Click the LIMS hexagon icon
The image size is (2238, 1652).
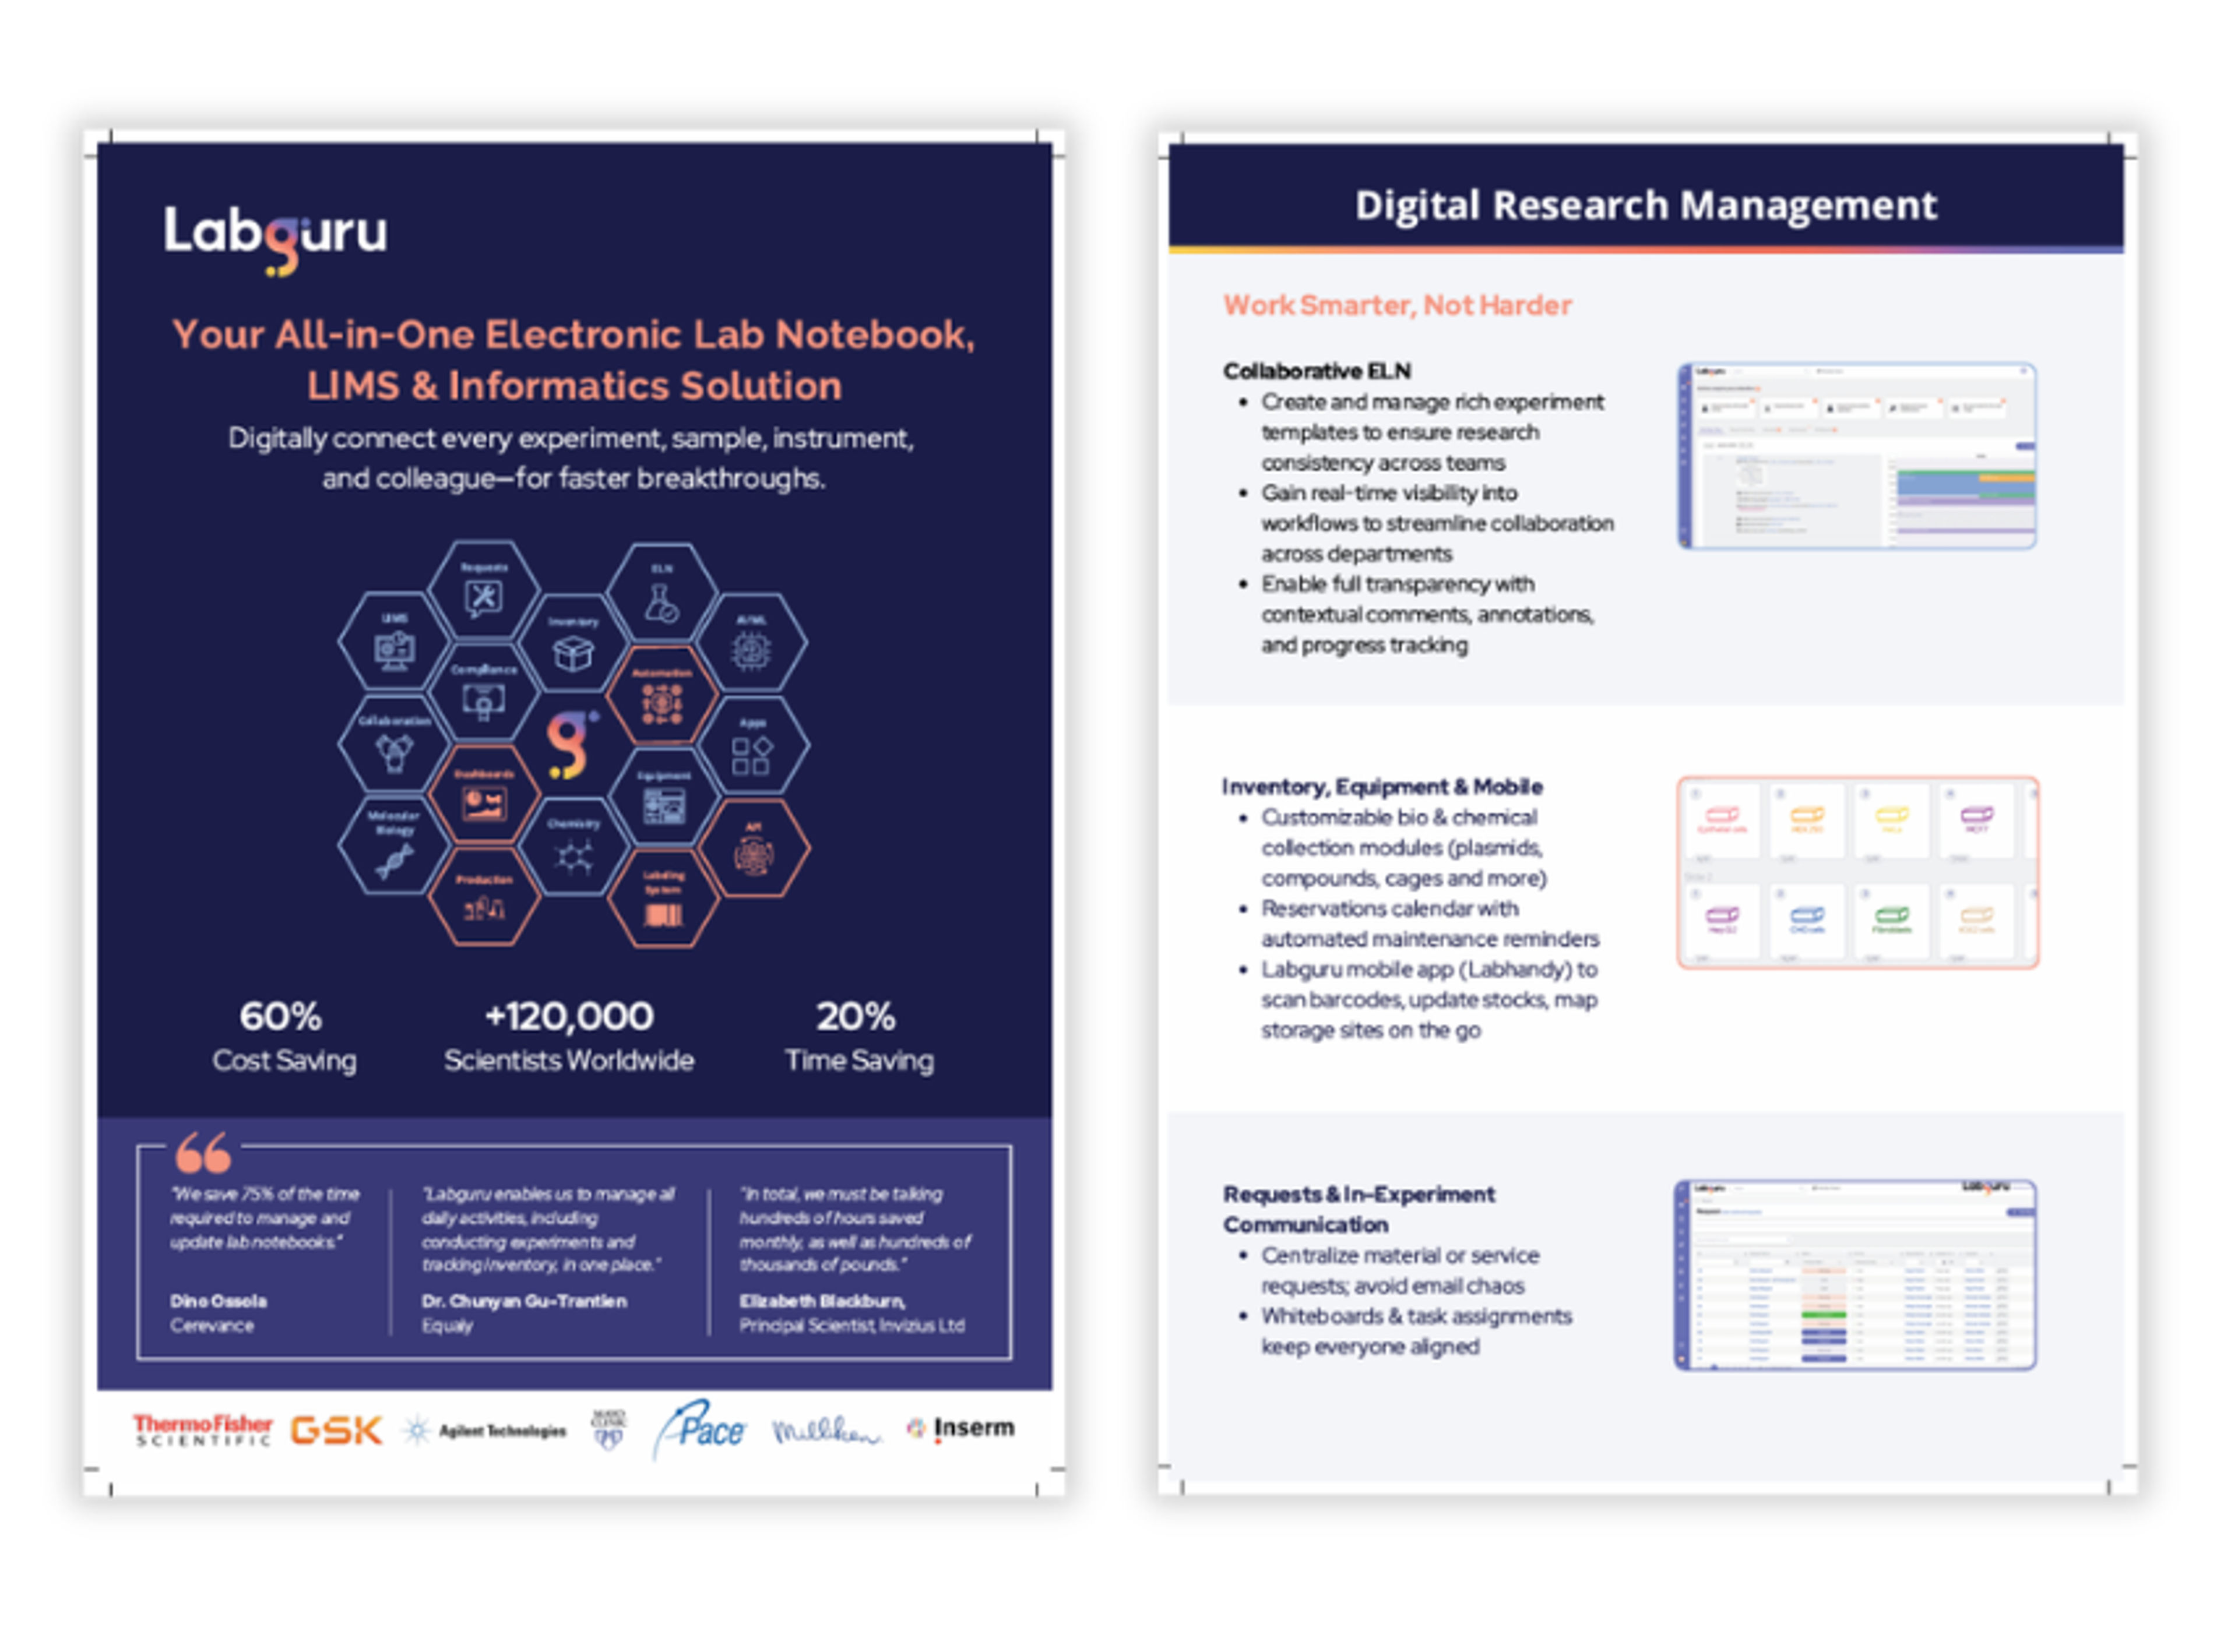pos(394,642)
